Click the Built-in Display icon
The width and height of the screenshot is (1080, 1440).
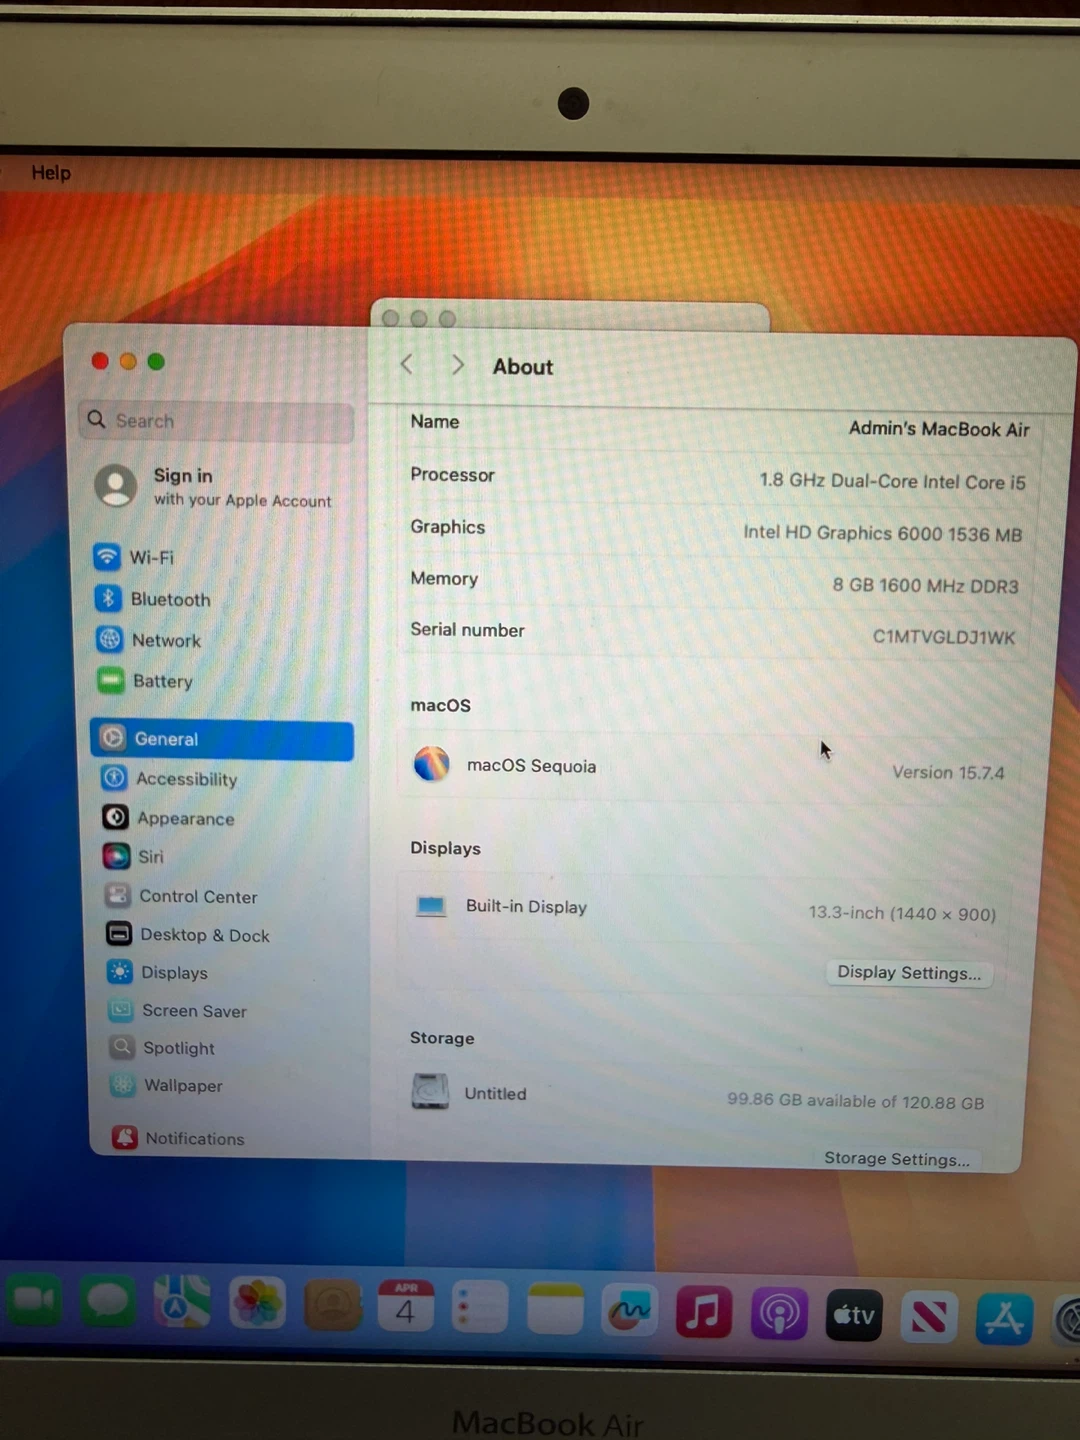(431, 906)
